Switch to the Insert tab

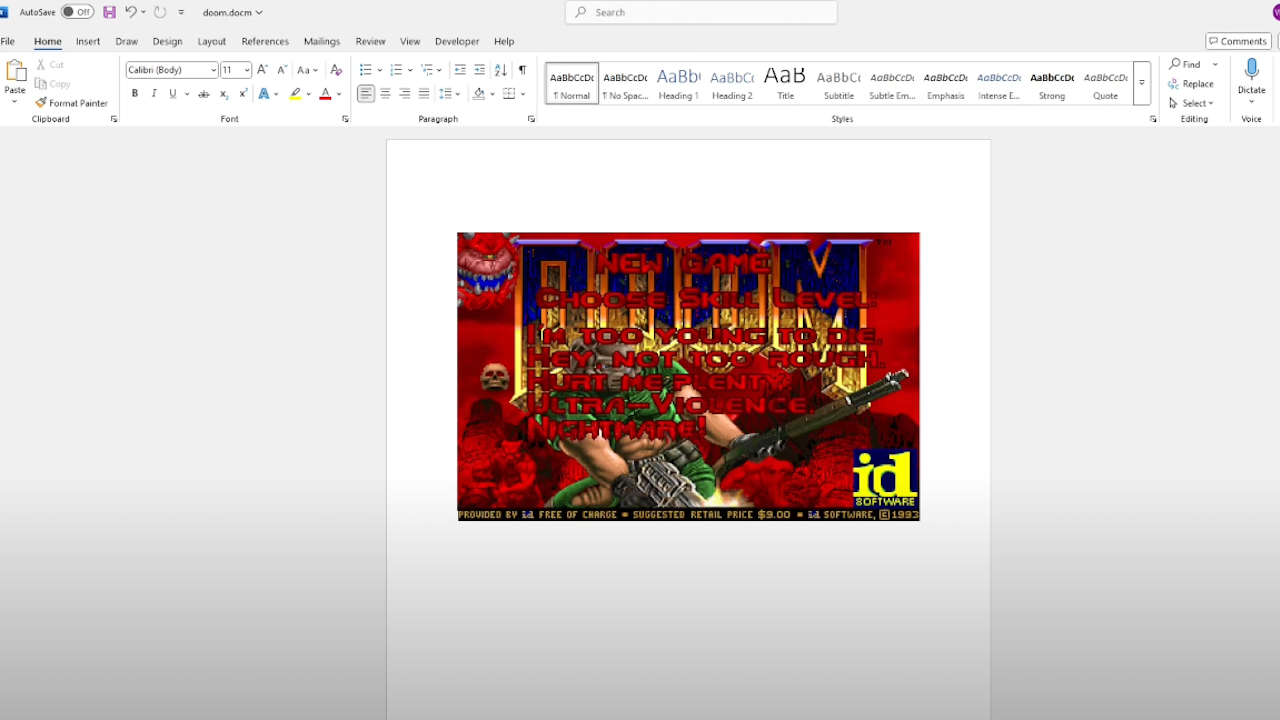(x=88, y=41)
